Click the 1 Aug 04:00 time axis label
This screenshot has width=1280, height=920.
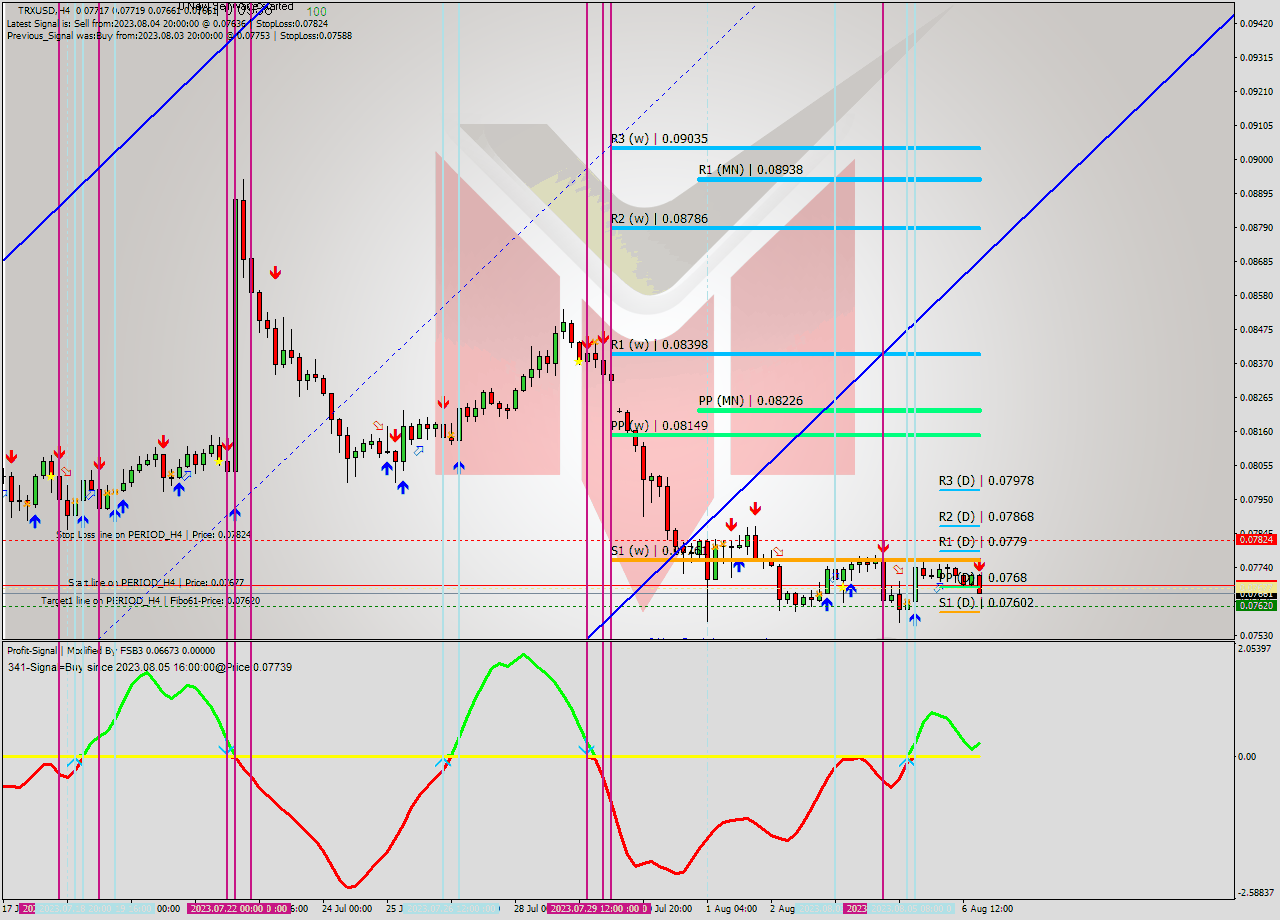[731, 909]
